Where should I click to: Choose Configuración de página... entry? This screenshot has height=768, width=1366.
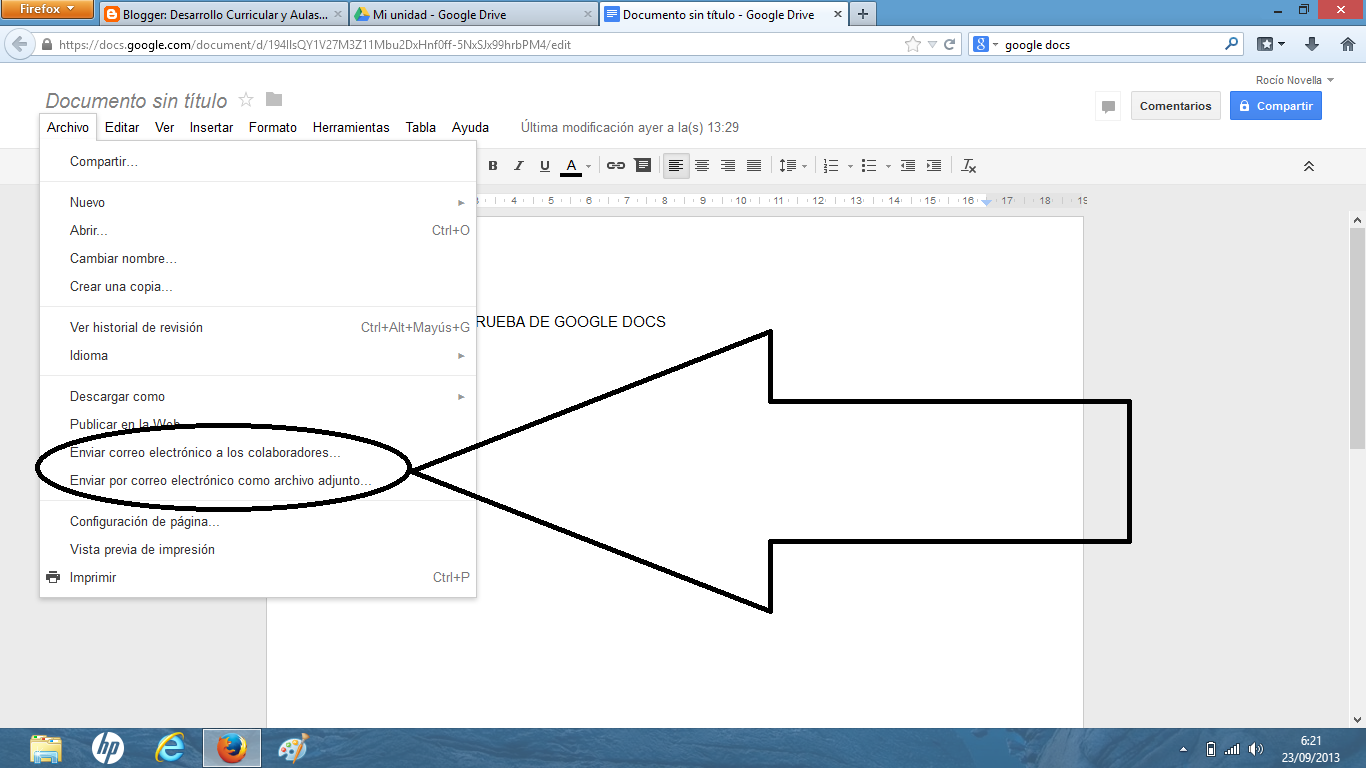258,521
